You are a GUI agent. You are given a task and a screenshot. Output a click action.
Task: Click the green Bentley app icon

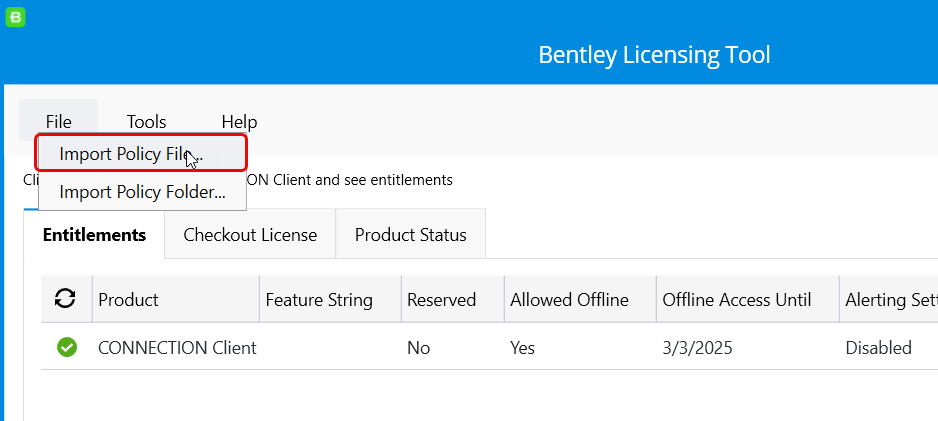pyautogui.click(x=16, y=17)
